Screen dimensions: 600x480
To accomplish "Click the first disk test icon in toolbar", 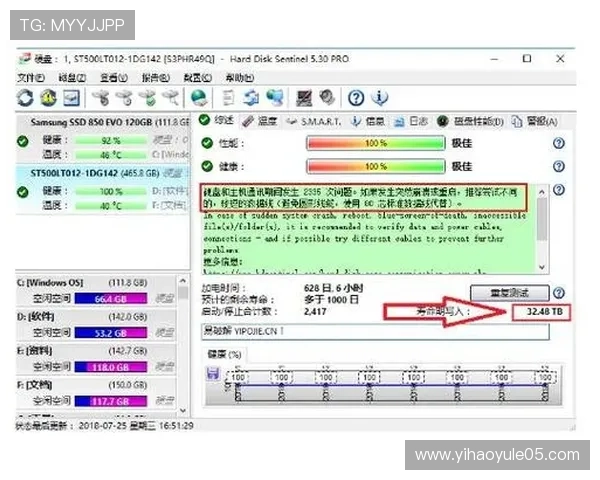I will click(x=101, y=98).
